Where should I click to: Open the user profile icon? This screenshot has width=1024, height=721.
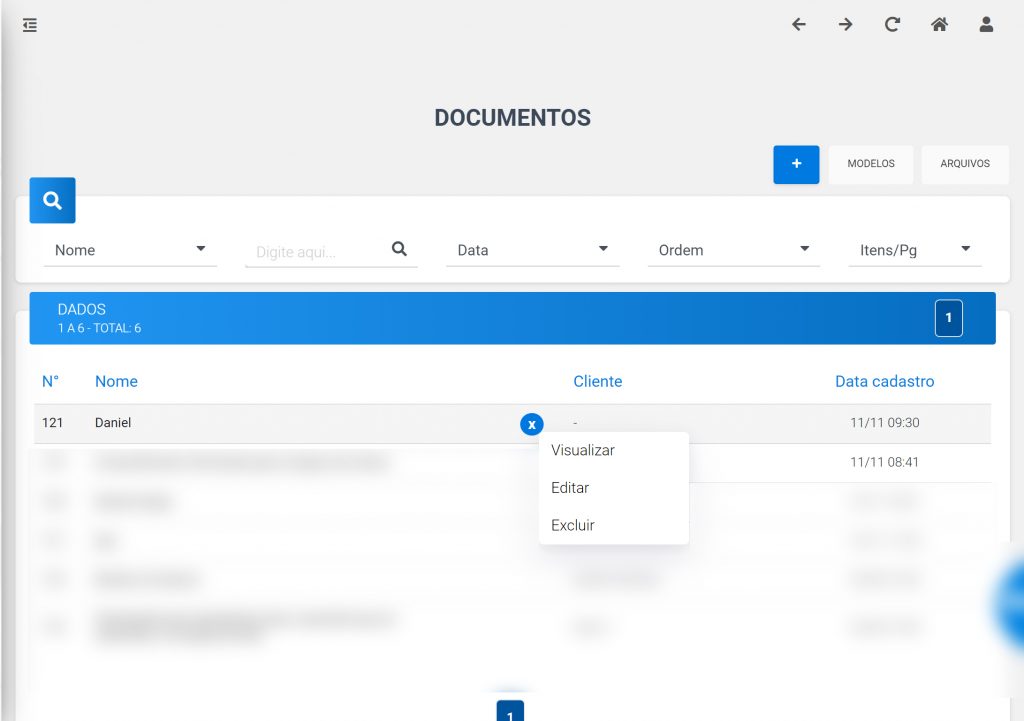tap(986, 25)
